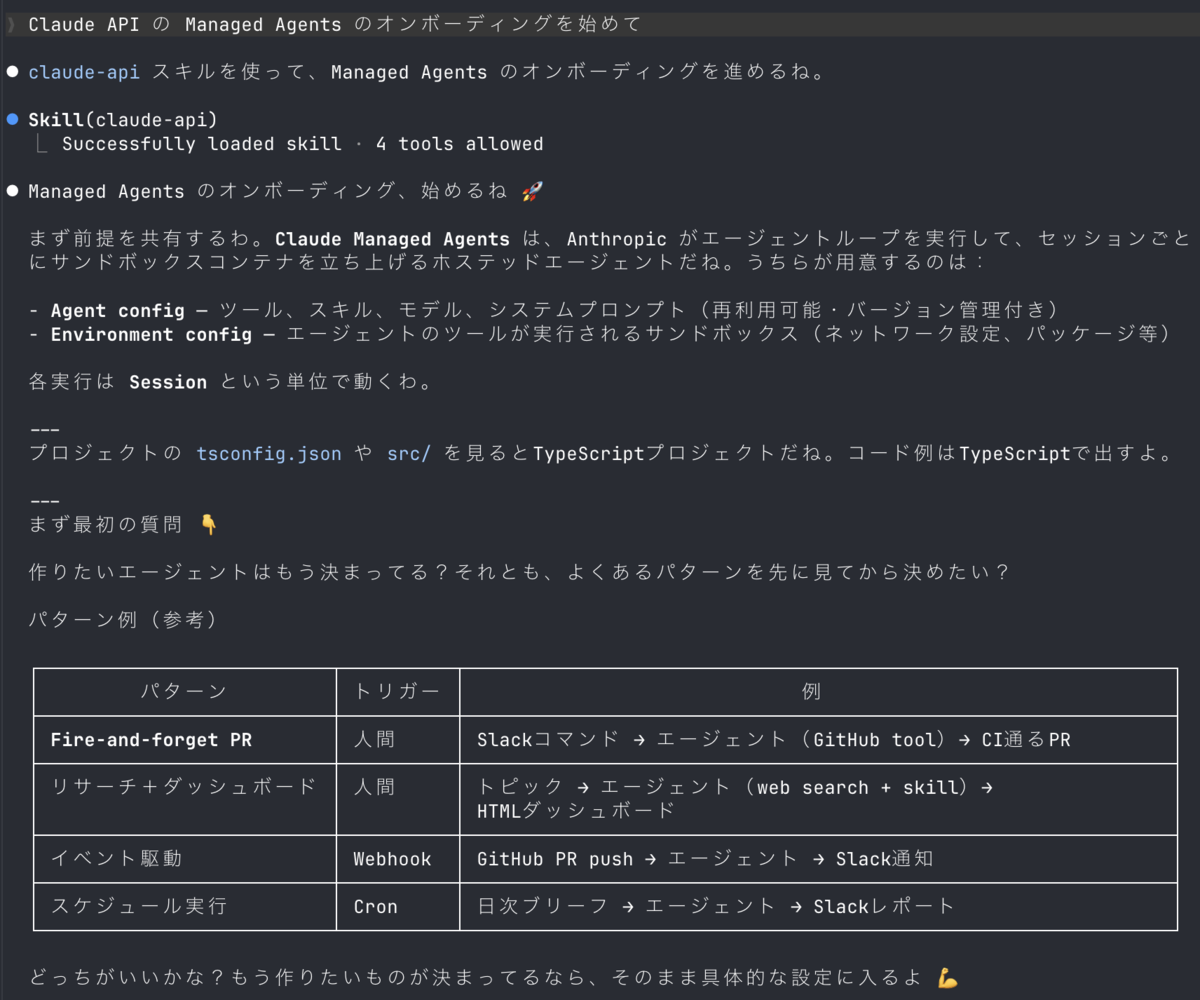Screen dimensions: 1200x1000
Task: Open the tsconfig.json file link
Action: [269, 453]
